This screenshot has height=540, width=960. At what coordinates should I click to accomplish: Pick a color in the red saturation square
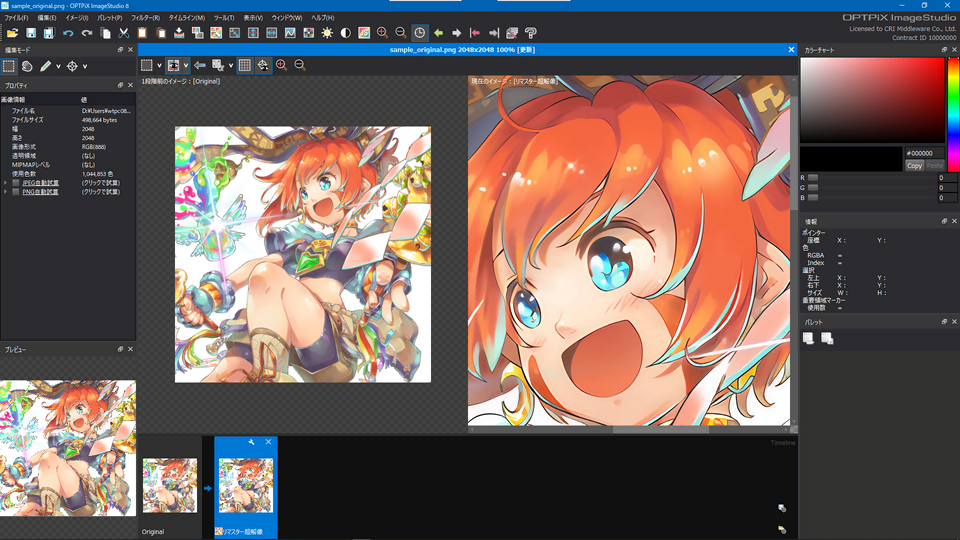[872, 100]
